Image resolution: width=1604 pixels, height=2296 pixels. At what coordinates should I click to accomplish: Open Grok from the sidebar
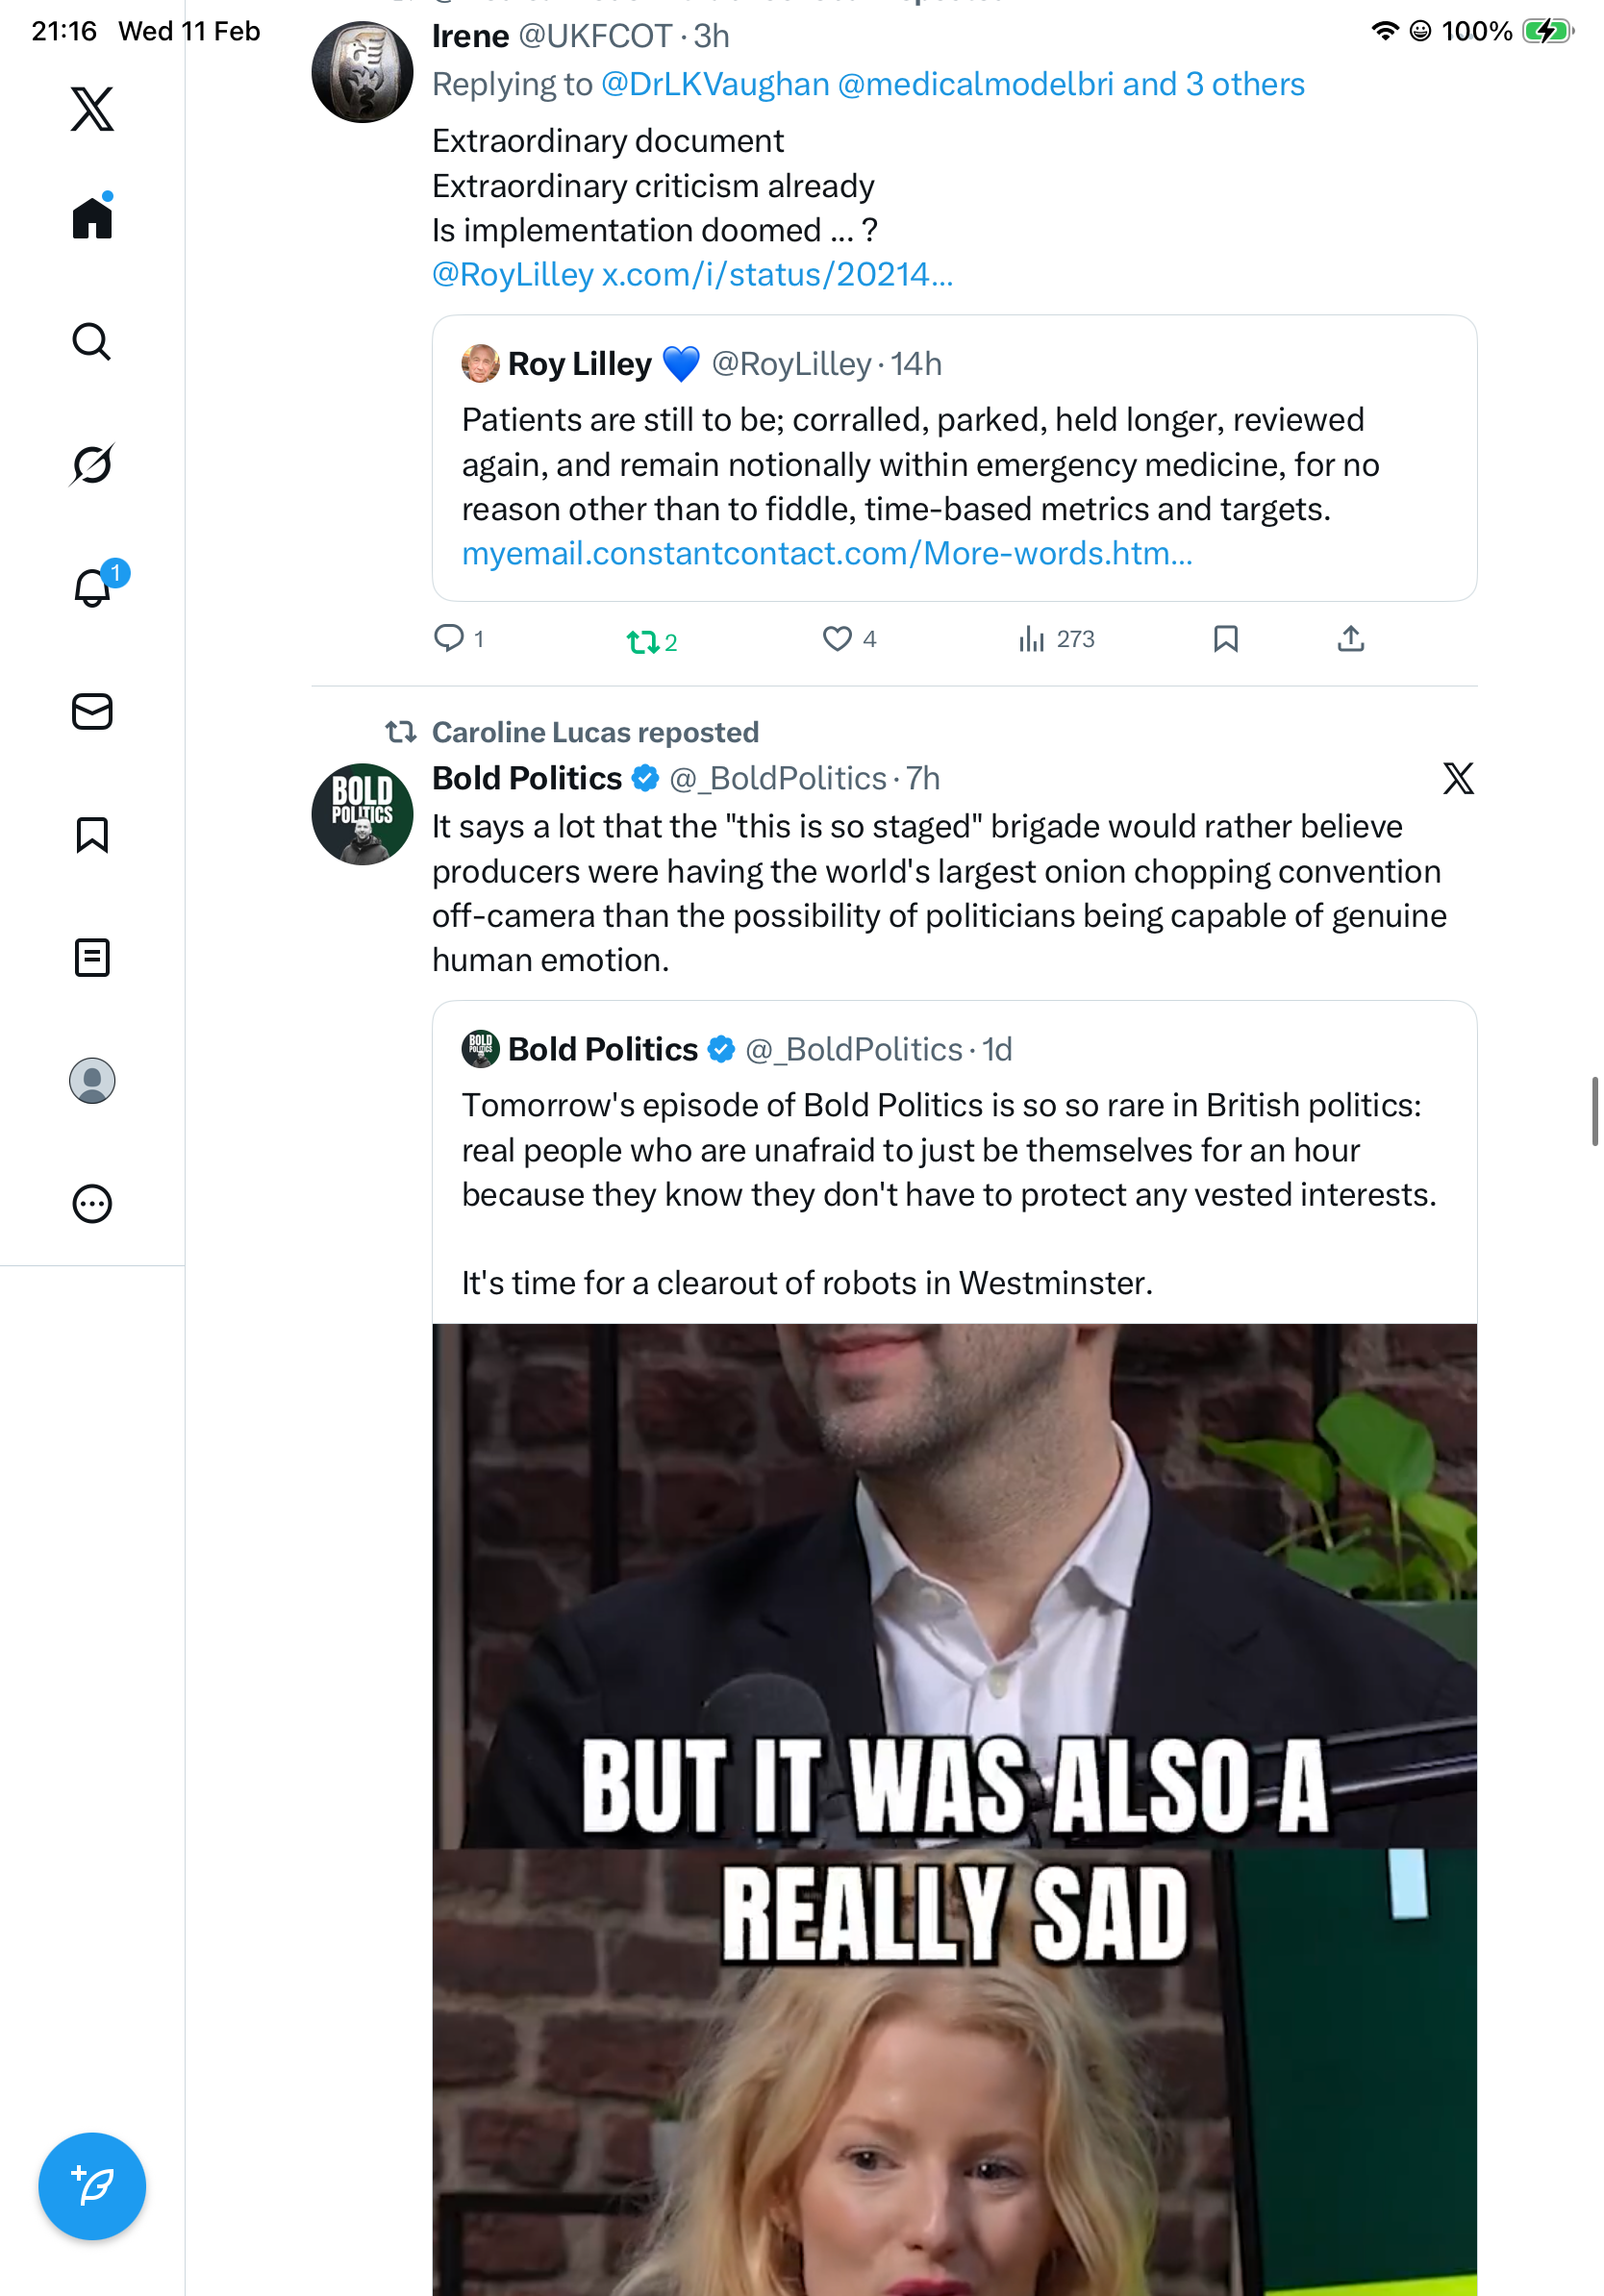click(92, 465)
